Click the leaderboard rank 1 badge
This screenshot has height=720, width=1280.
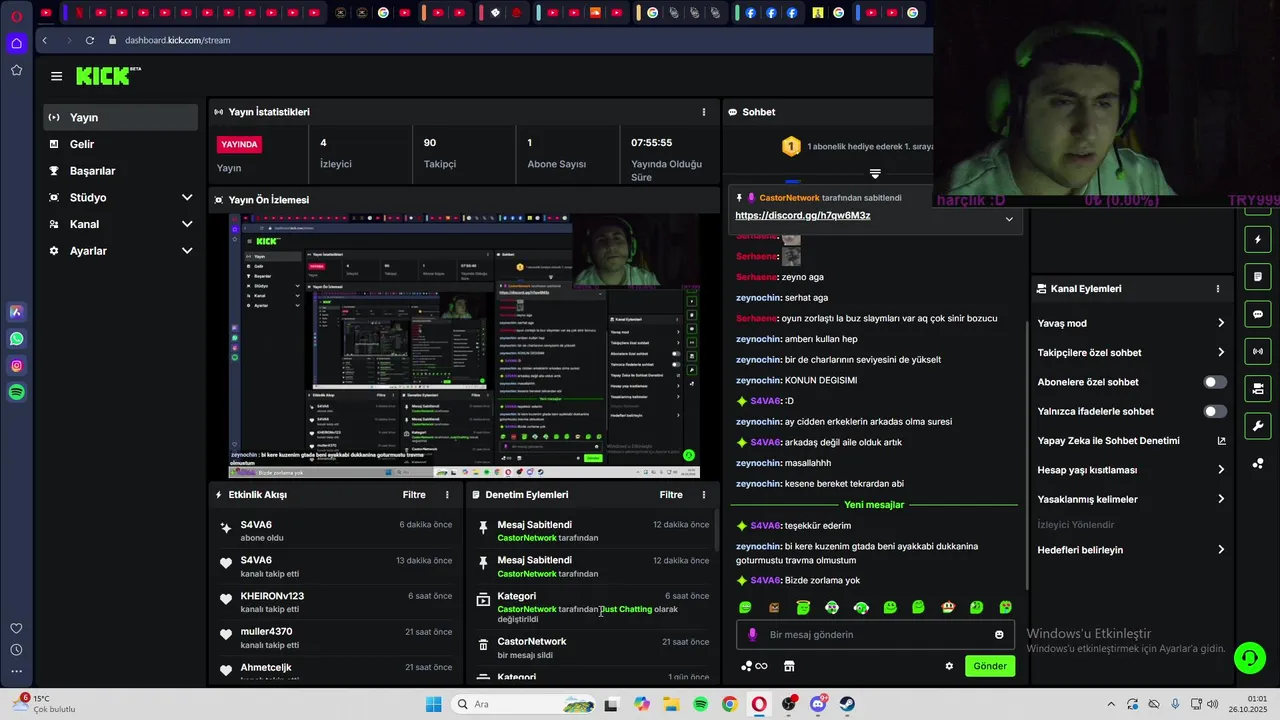point(791,147)
